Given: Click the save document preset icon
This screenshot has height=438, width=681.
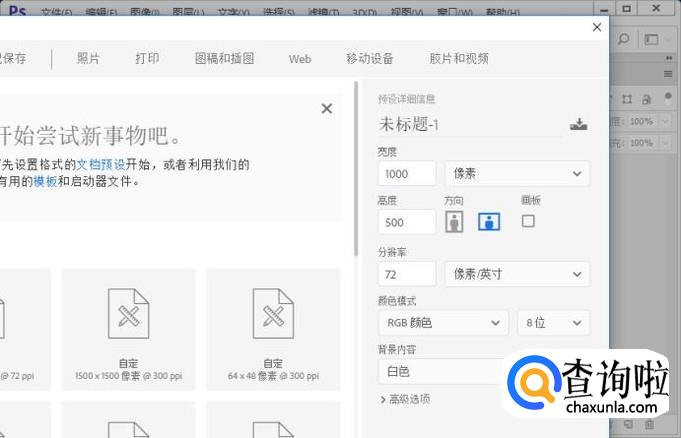Looking at the screenshot, I should click(x=579, y=124).
